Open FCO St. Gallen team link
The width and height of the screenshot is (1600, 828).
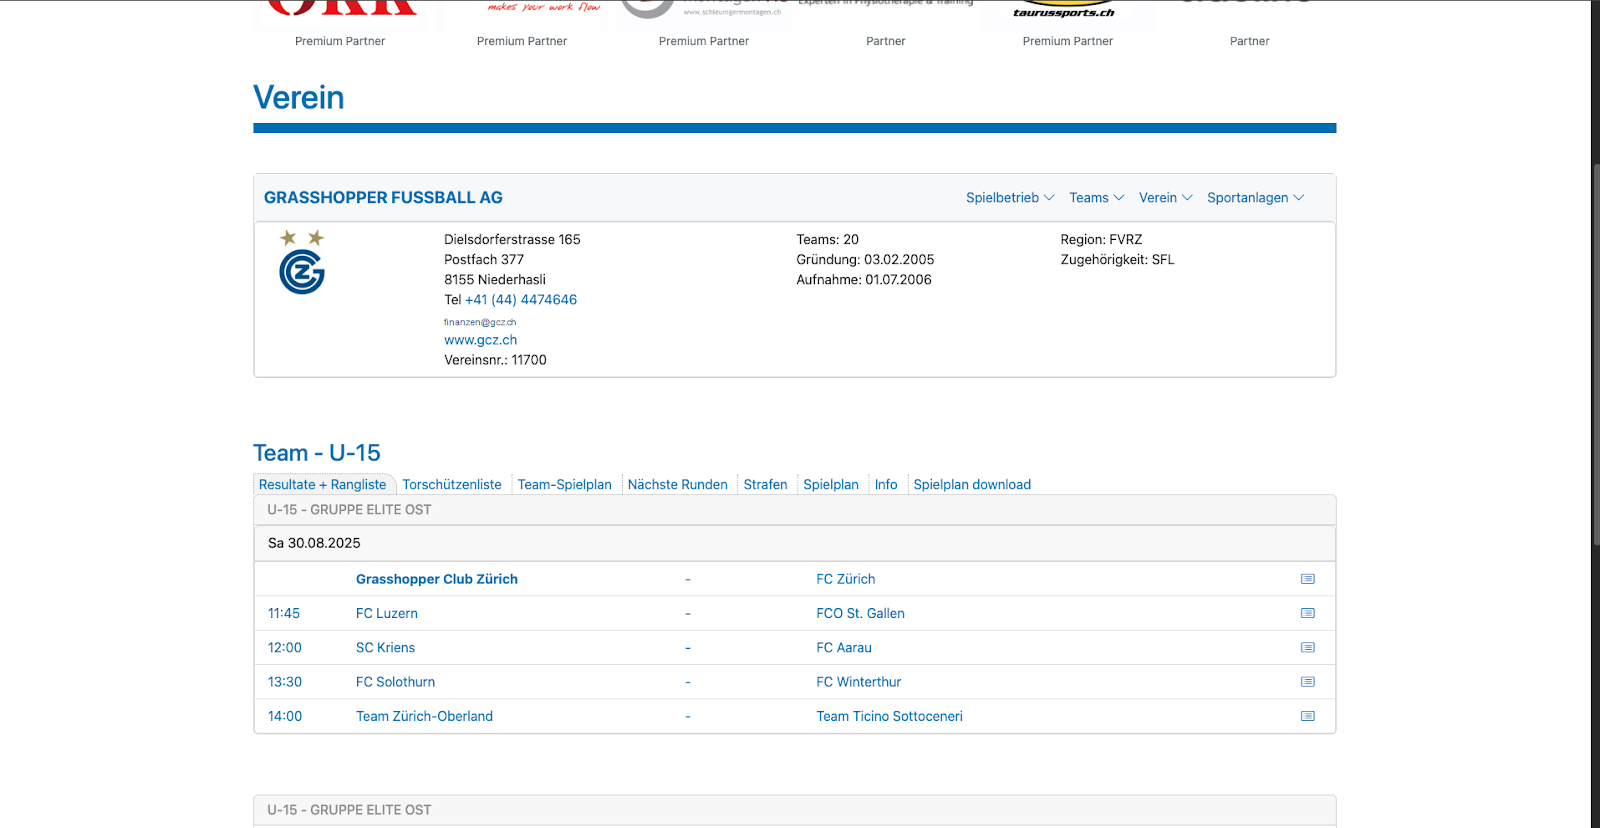pyautogui.click(x=861, y=613)
